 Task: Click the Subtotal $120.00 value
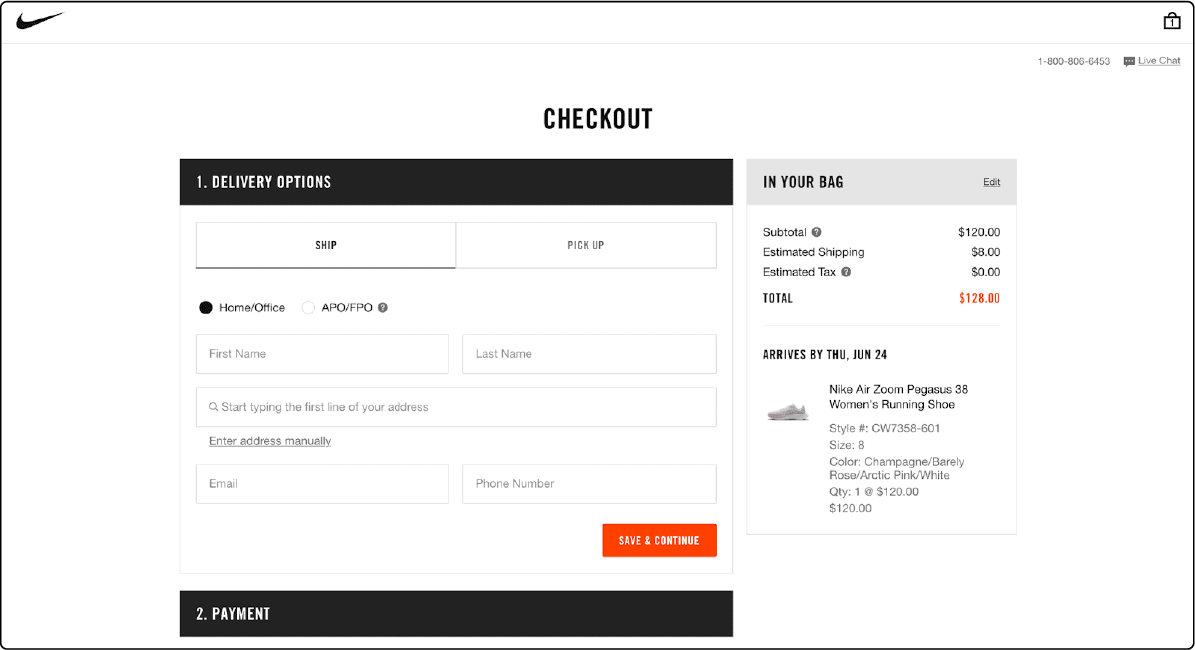point(979,232)
